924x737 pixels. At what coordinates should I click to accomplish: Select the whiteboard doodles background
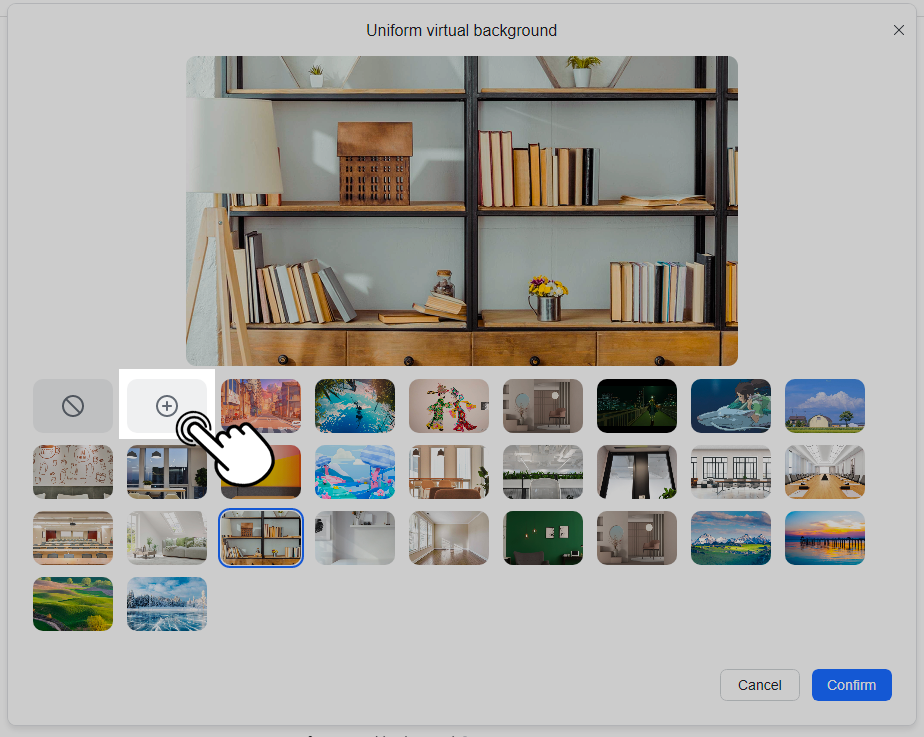(x=73, y=472)
